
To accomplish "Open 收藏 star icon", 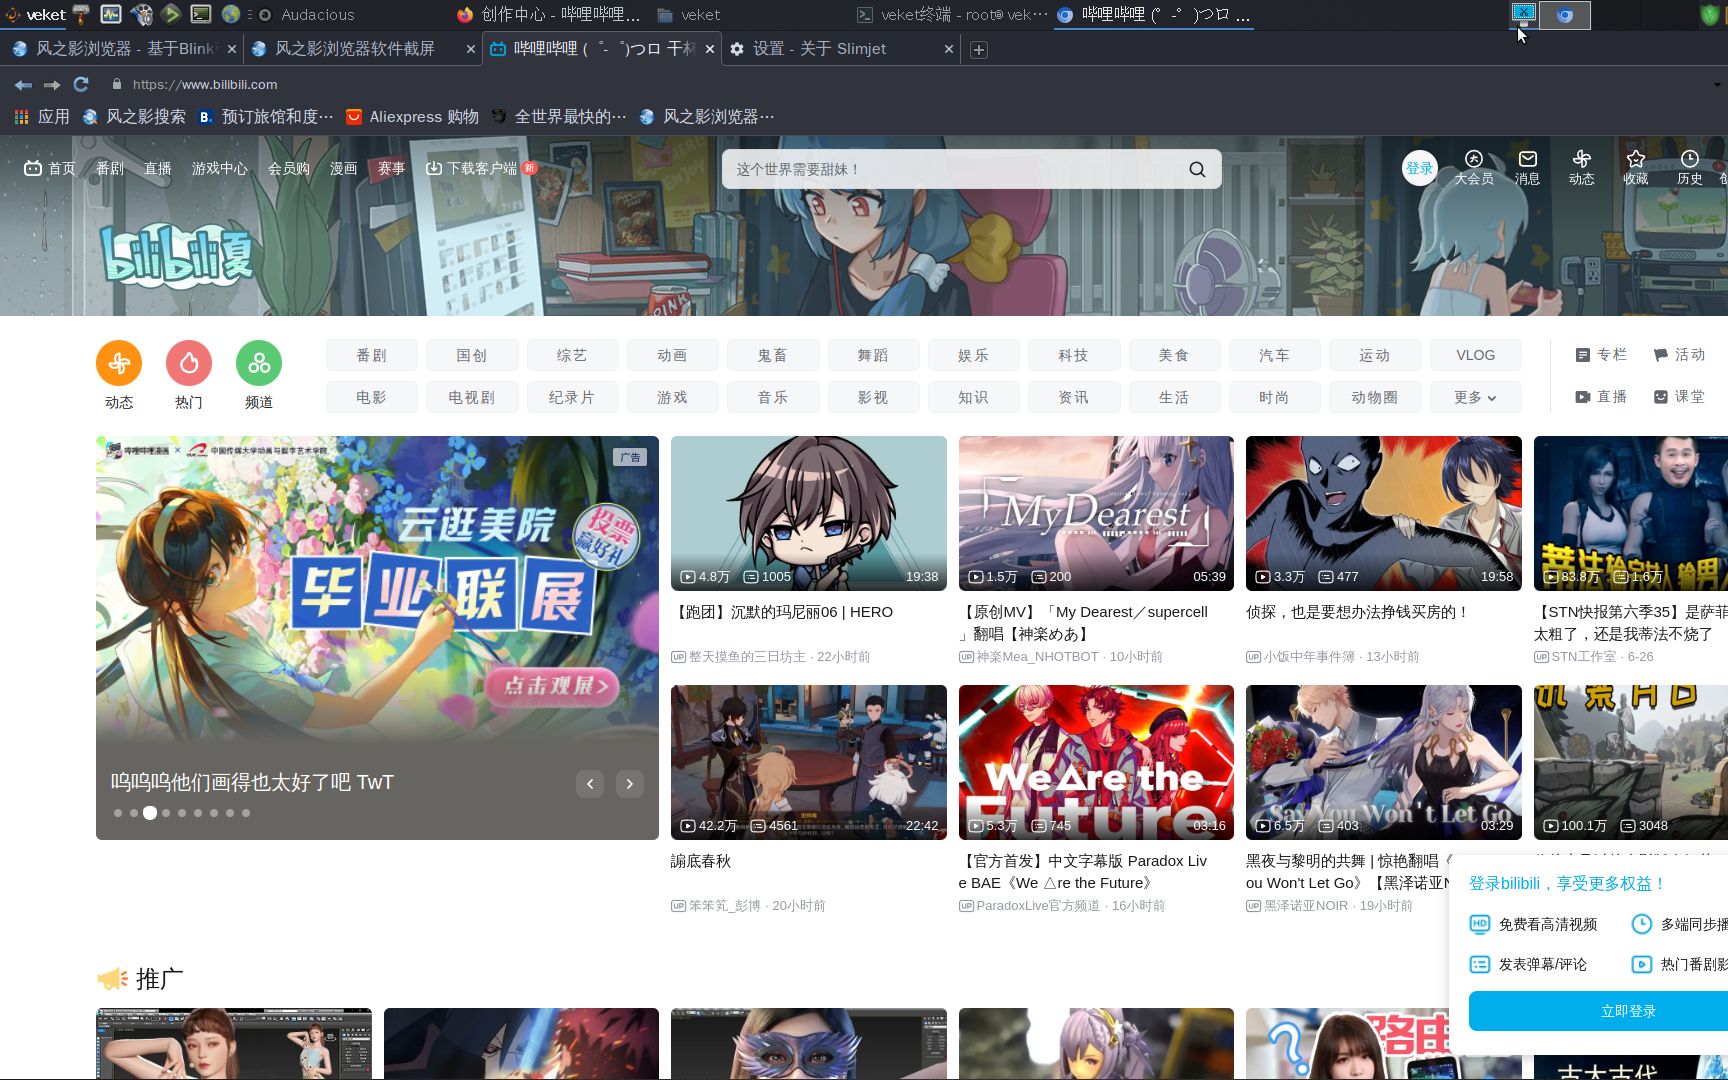I will click(x=1636, y=167).
